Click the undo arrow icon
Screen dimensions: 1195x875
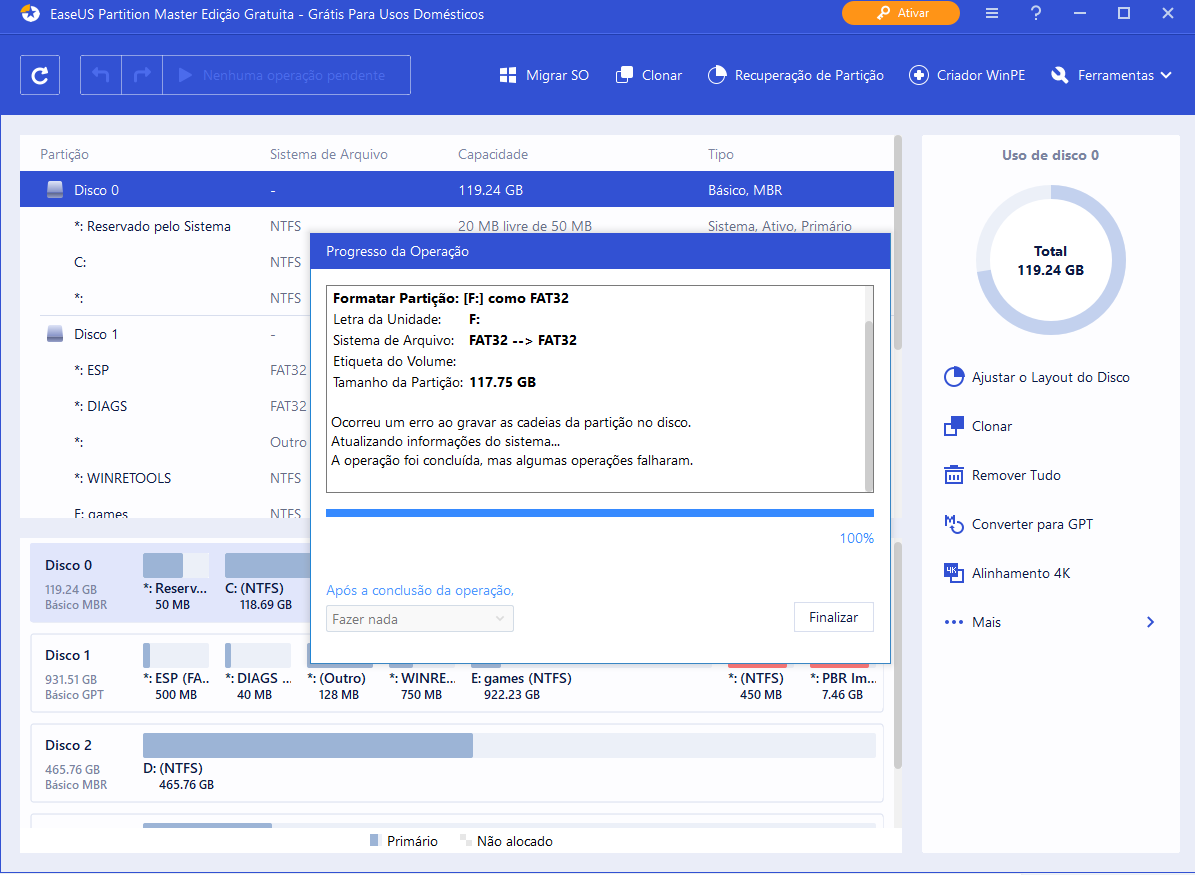coord(101,75)
